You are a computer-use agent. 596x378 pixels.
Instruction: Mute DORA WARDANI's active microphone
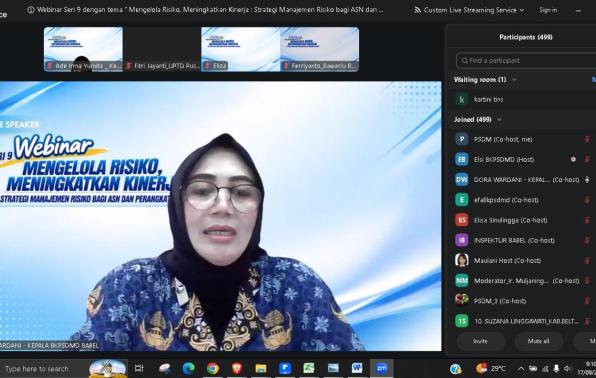click(x=587, y=179)
